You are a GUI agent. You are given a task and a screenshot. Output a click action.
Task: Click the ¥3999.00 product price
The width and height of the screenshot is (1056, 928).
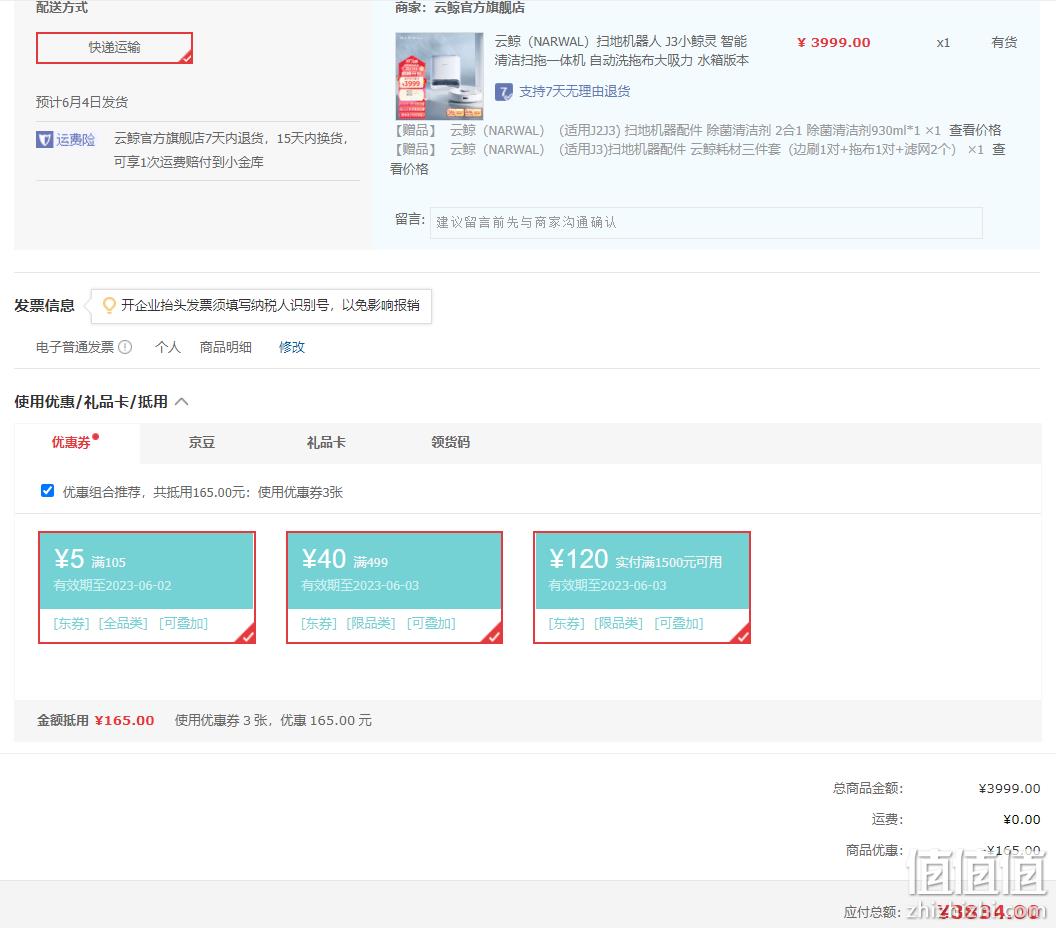point(834,42)
